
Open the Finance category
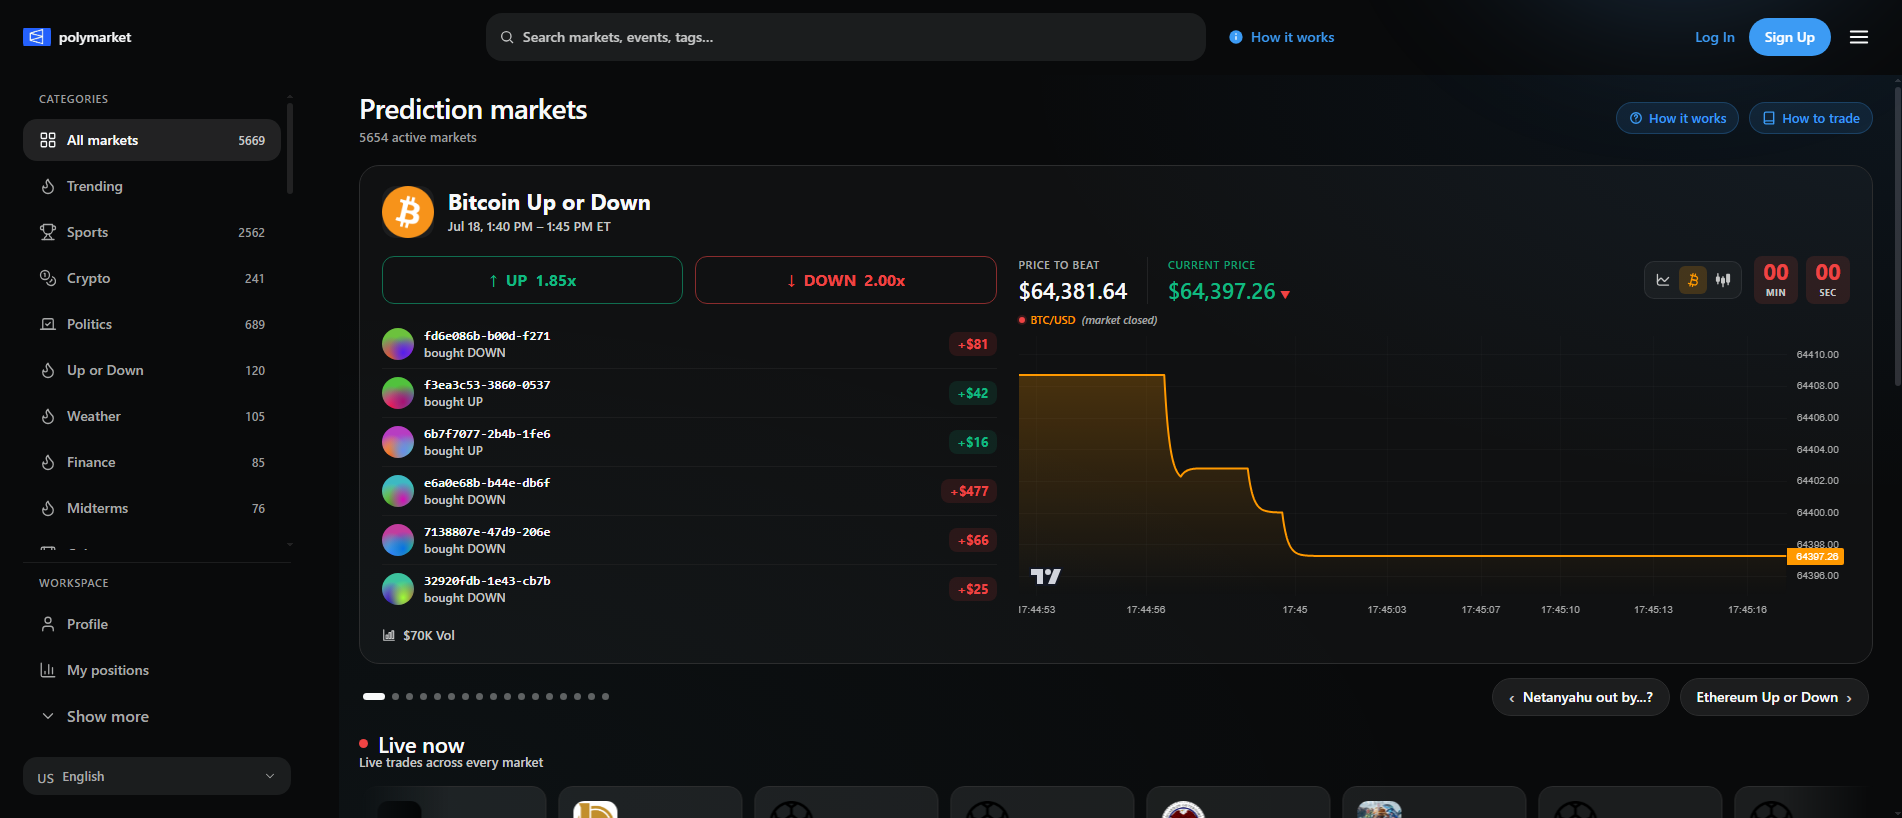click(x=152, y=462)
